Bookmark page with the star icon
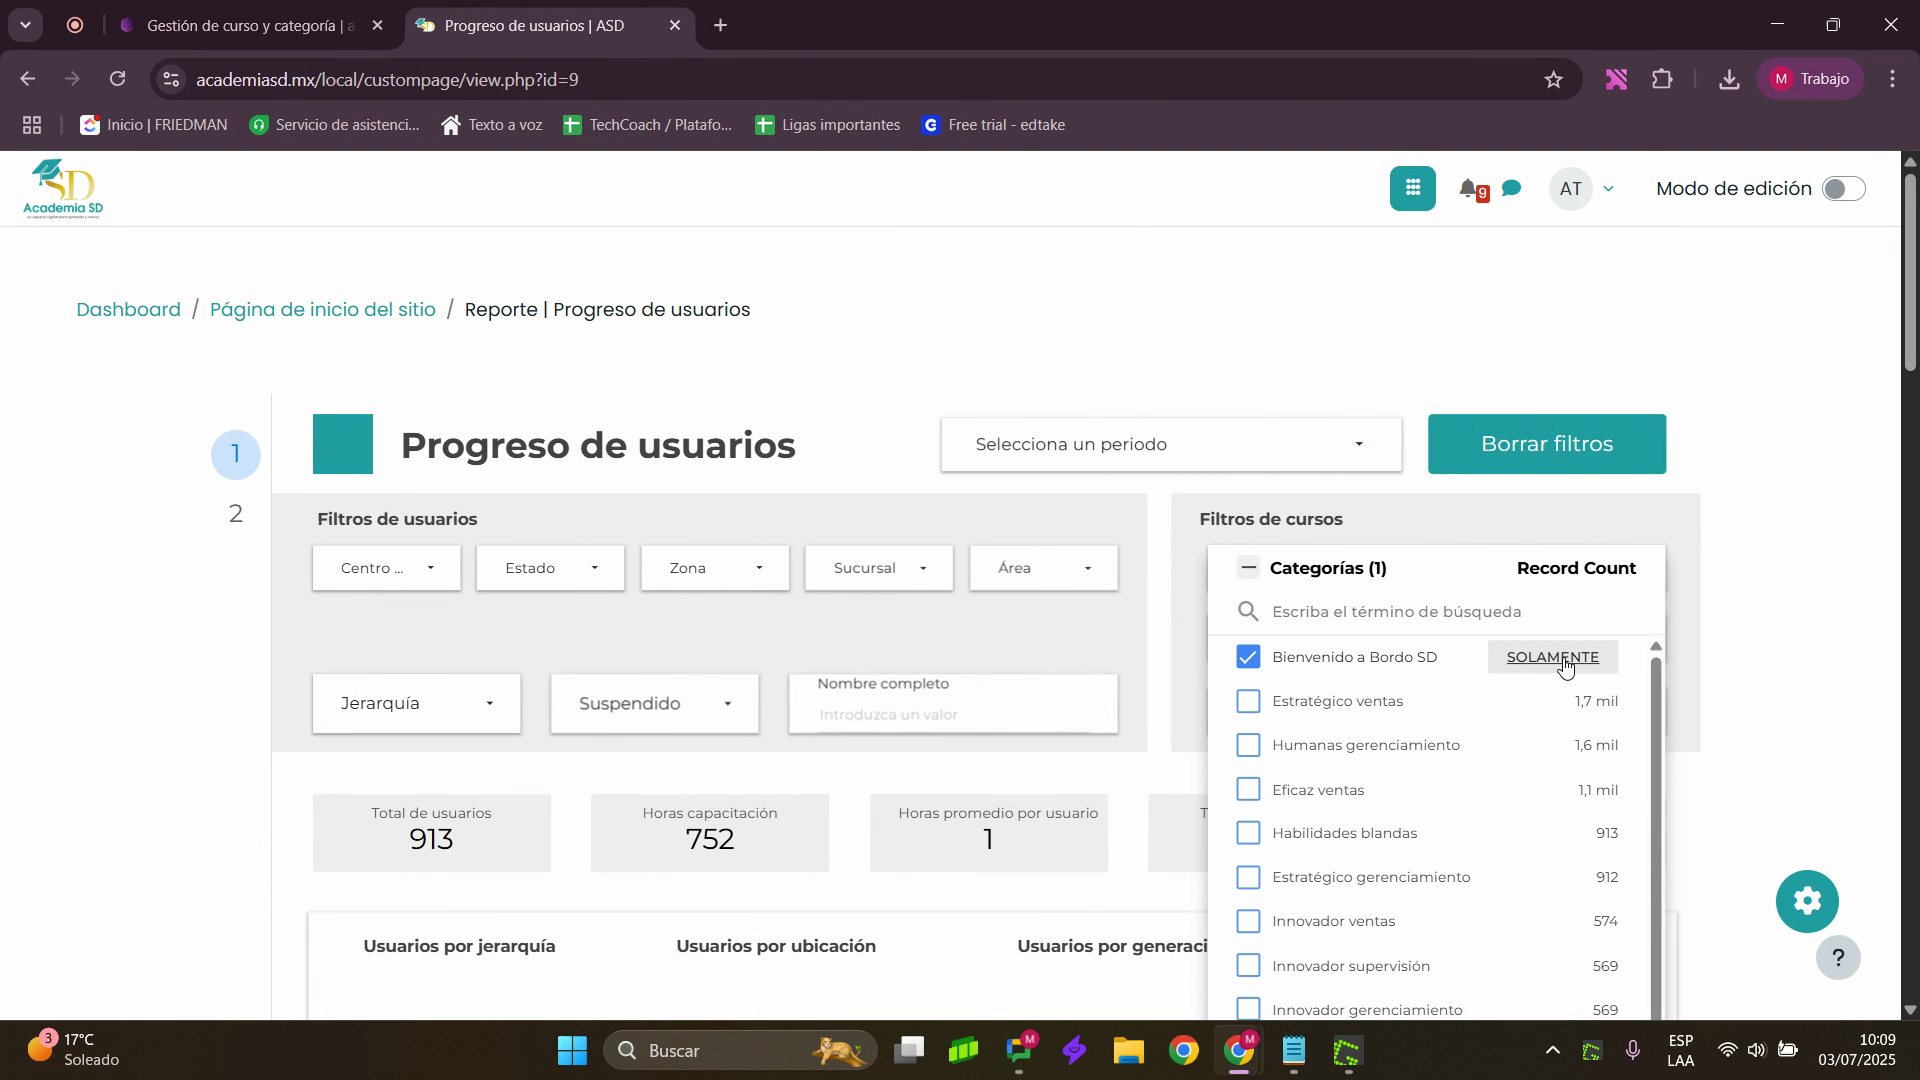This screenshot has width=1920, height=1080. [x=1553, y=80]
